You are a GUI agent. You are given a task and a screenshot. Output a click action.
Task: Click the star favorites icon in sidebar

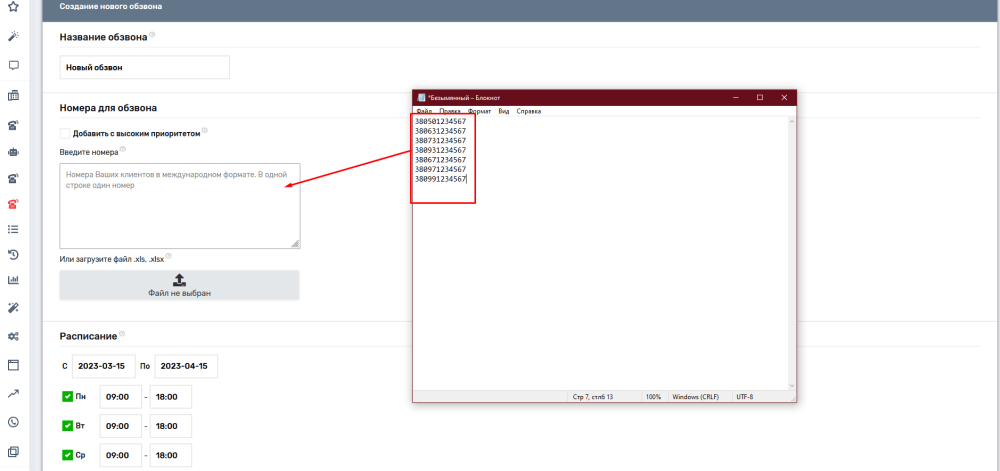coord(14,6)
